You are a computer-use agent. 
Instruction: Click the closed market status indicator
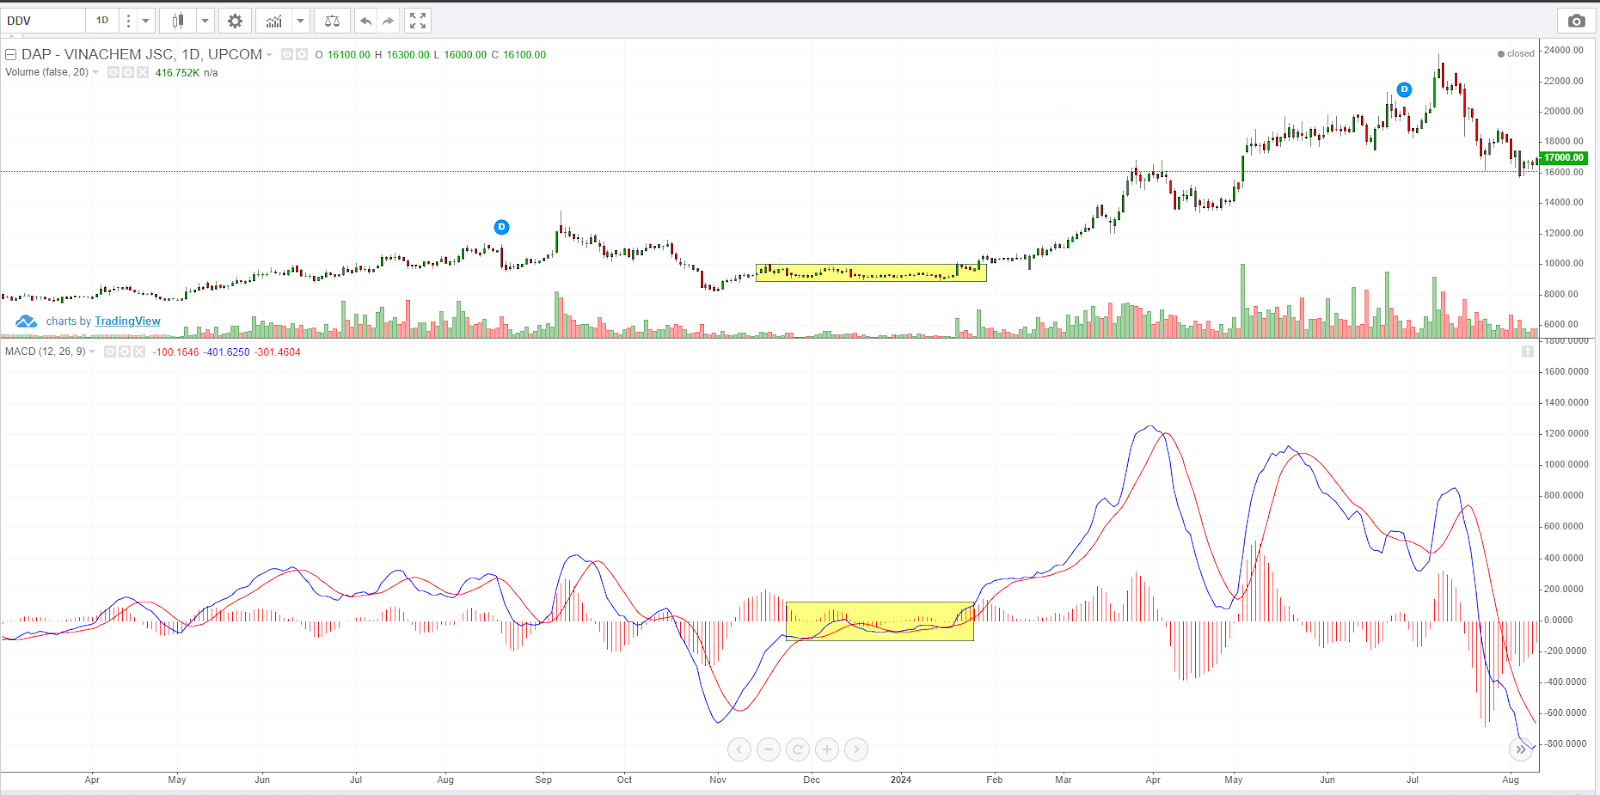pos(1515,54)
